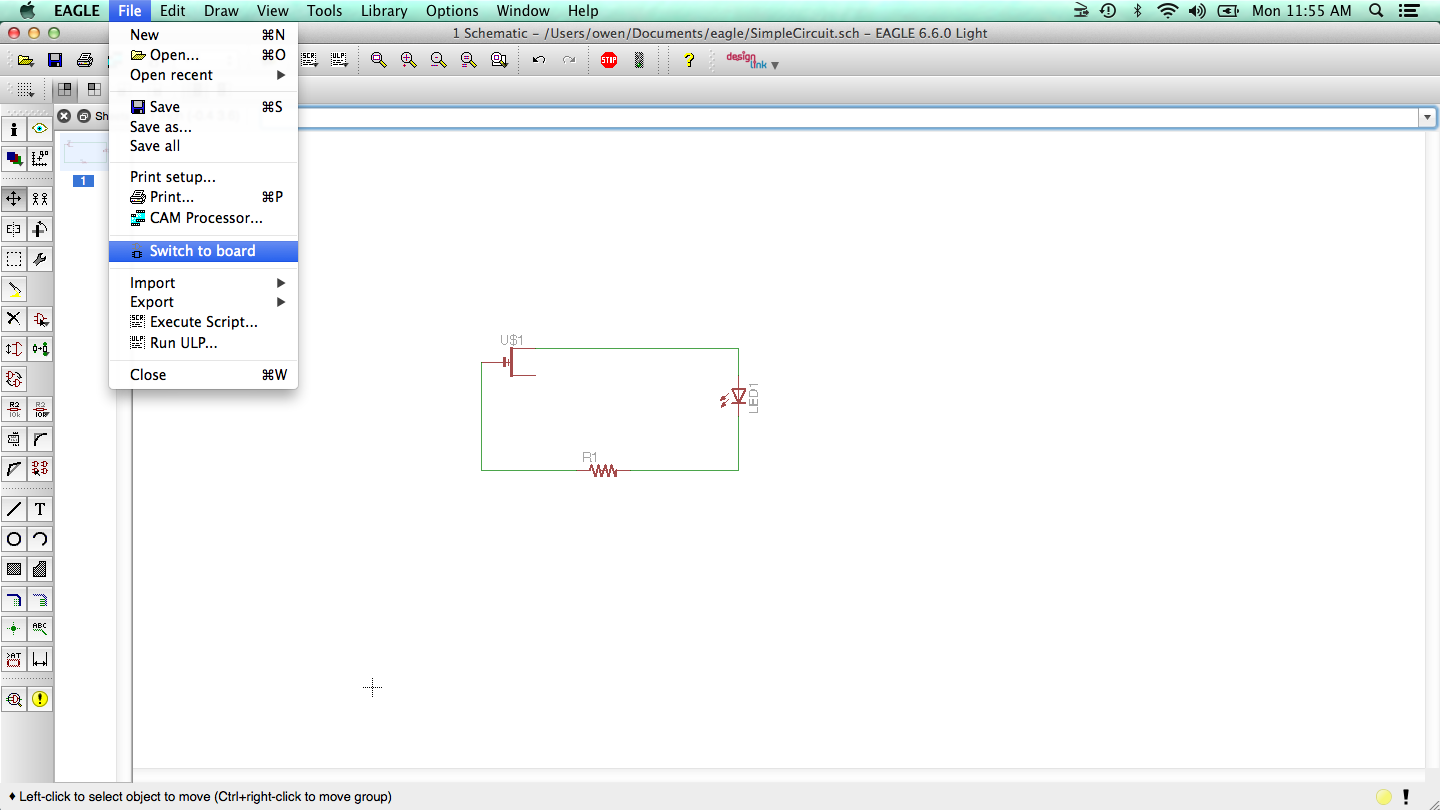The width and height of the screenshot is (1440, 810).
Task: Select the Label ABC tool
Action: click(x=40, y=629)
